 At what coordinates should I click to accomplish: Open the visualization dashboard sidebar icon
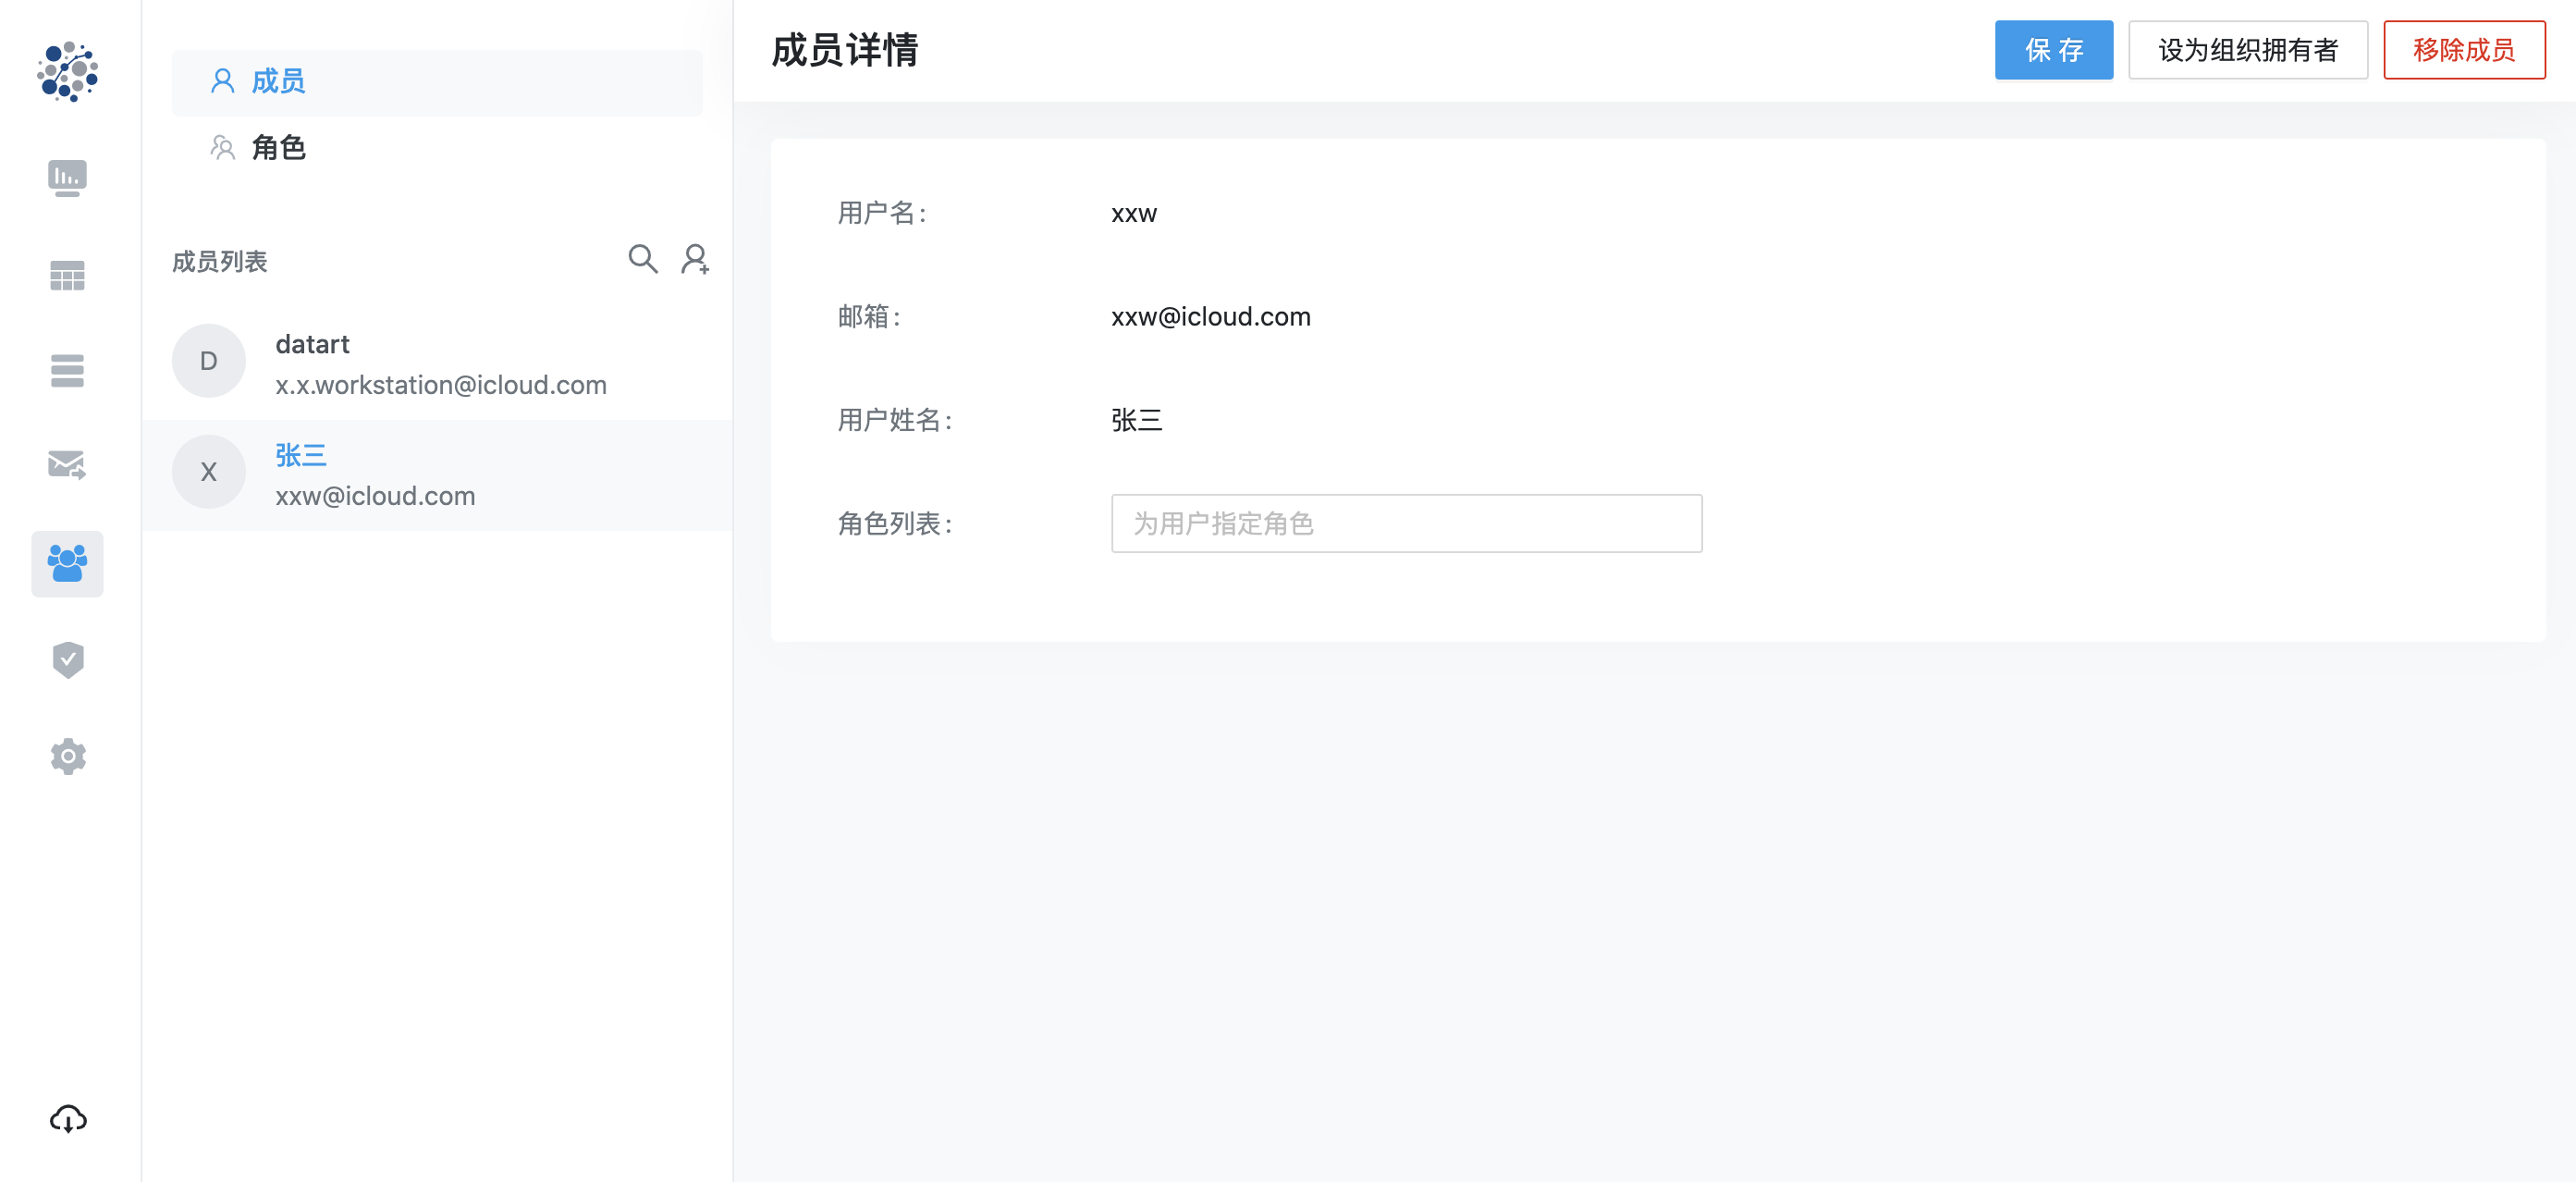(67, 178)
